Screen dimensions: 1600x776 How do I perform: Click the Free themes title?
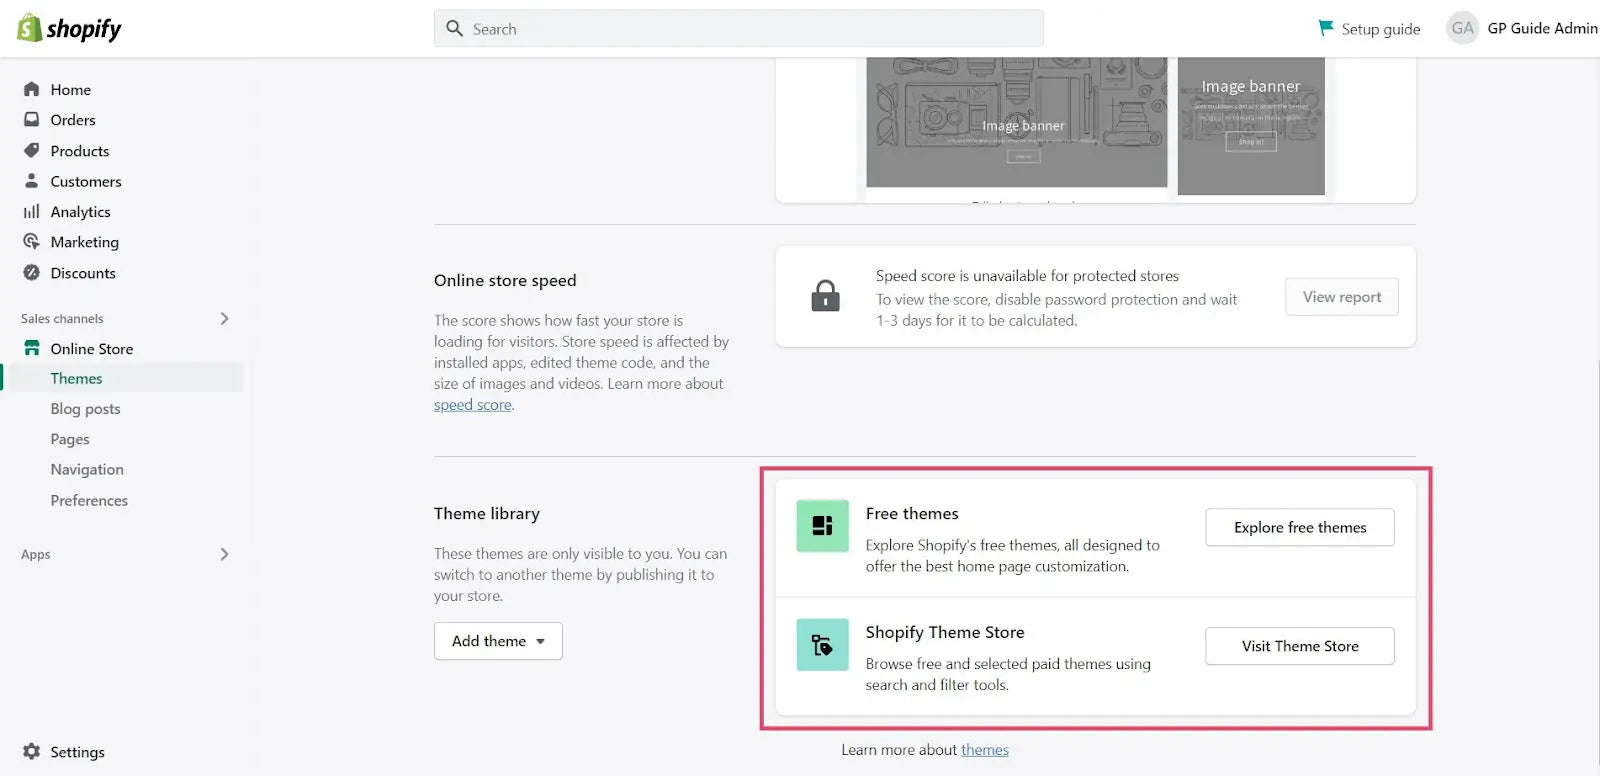click(x=912, y=514)
